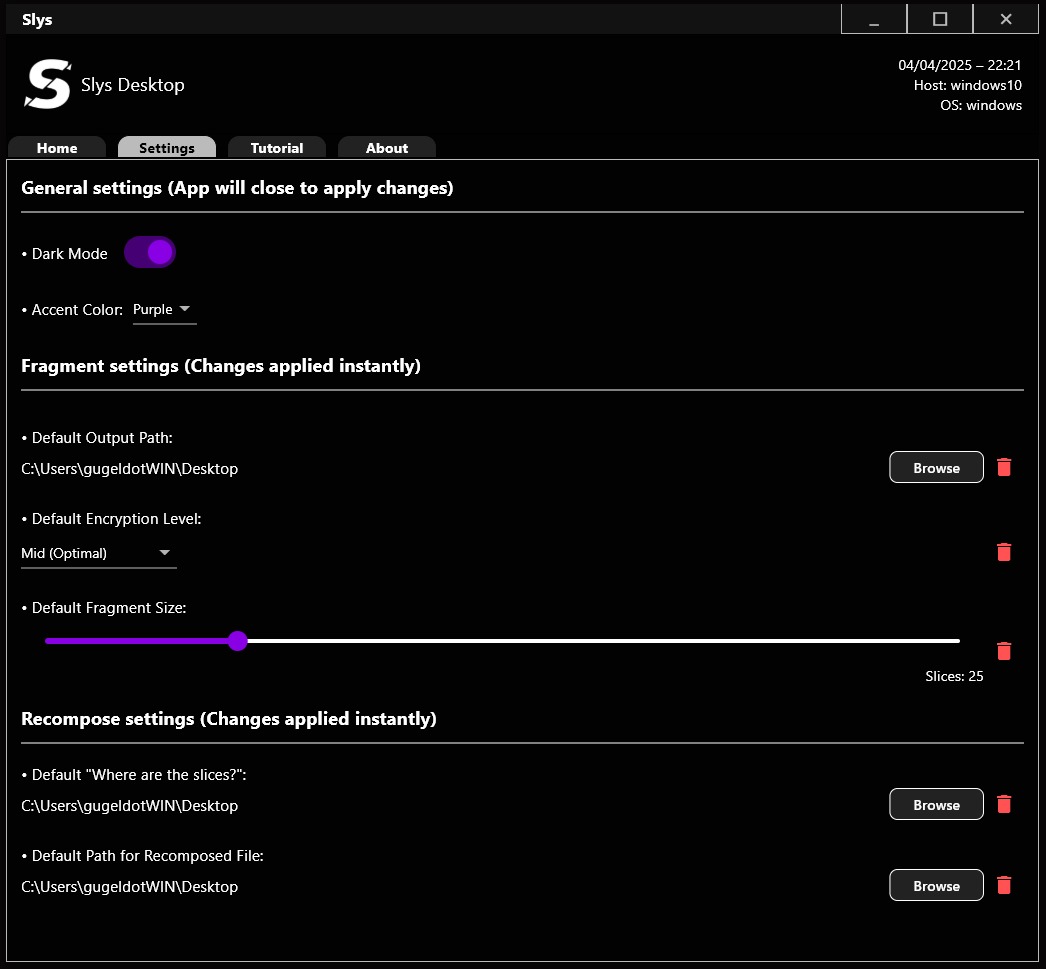Switch to the Home tab
This screenshot has width=1046, height=969.
tap(57, 148)
